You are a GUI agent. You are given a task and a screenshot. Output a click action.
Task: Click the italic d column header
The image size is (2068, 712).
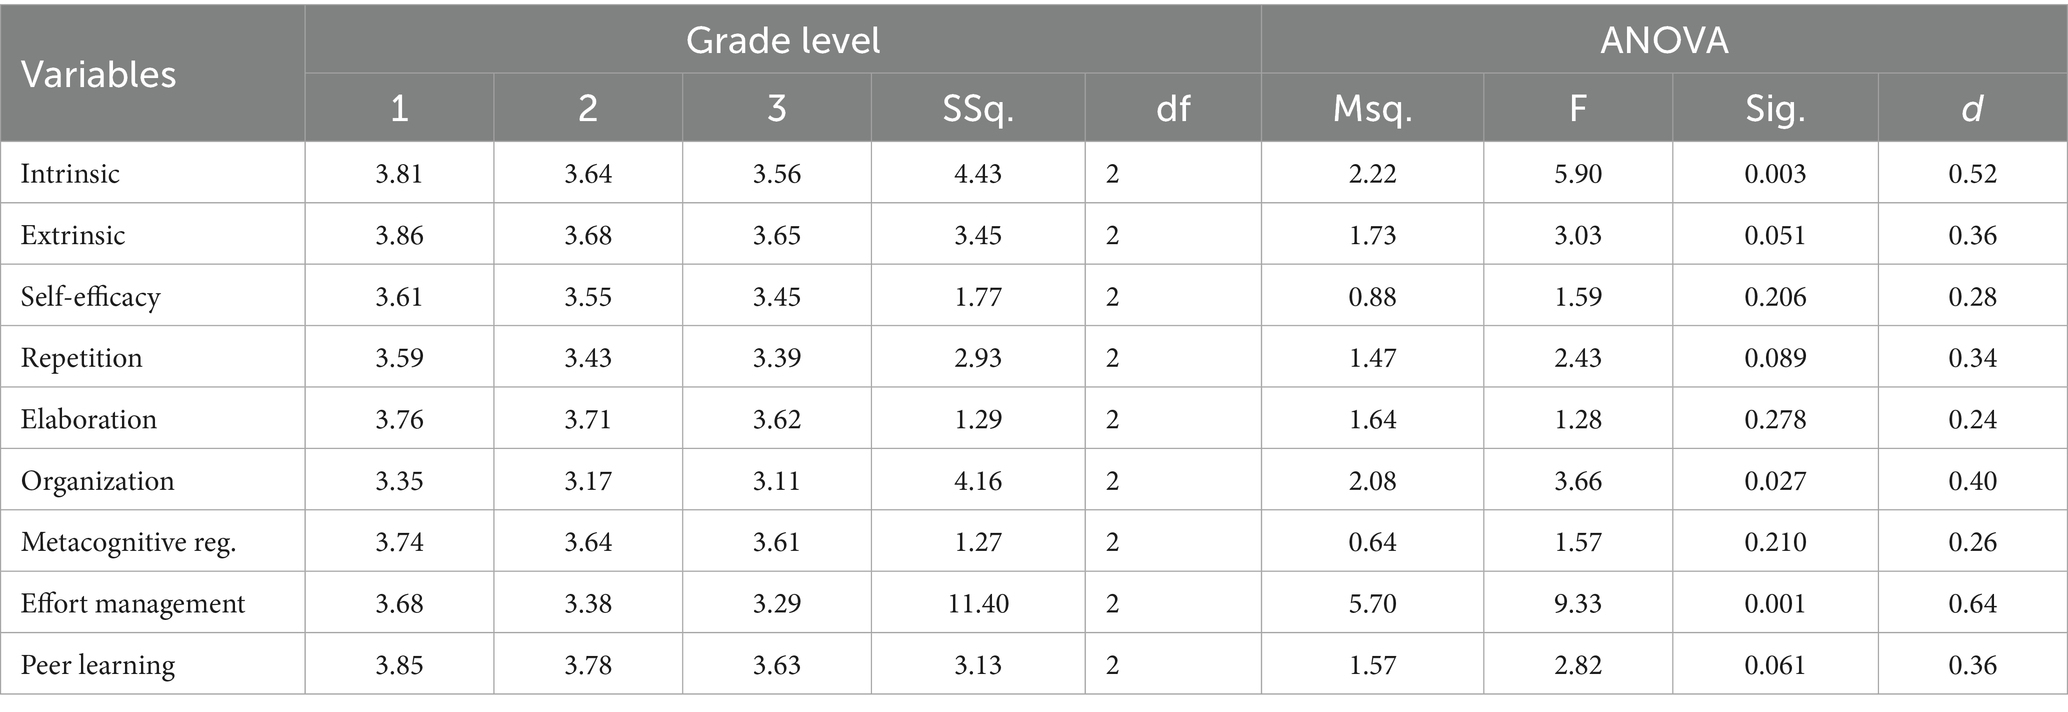click(x=1972, y=108)
